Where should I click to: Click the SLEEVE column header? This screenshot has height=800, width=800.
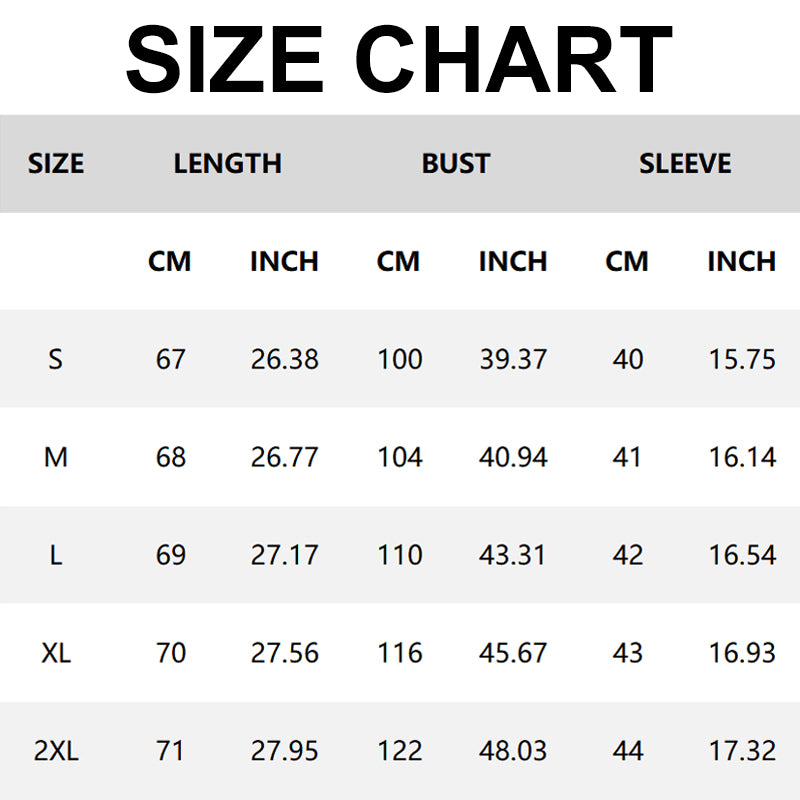(685, 163)
